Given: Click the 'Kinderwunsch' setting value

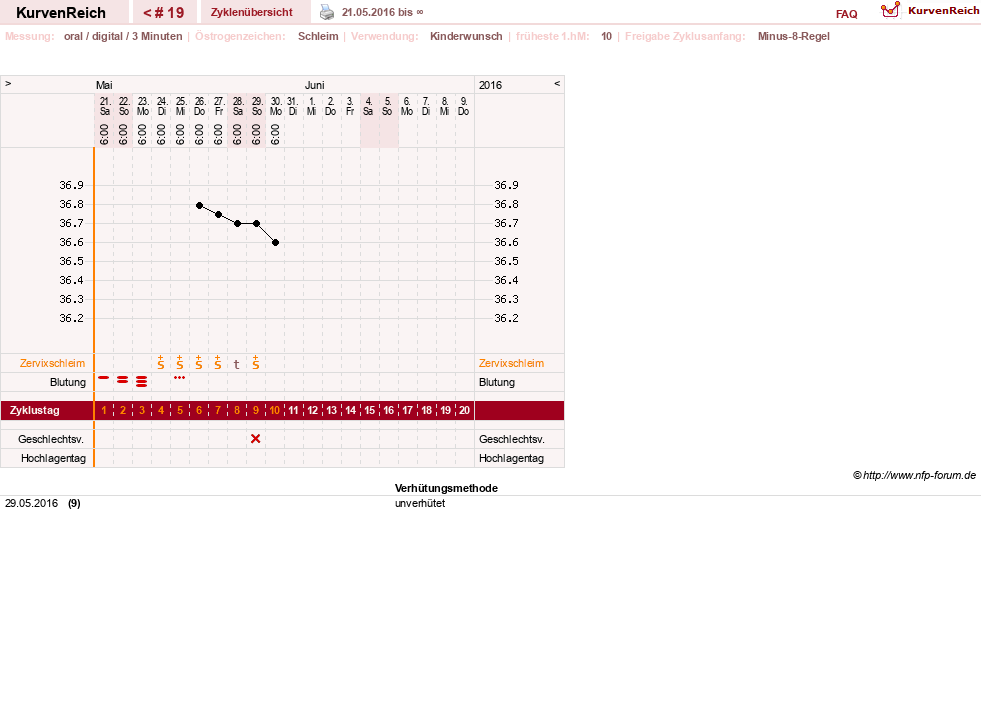Looking at the screenshot, I should 466,36.
